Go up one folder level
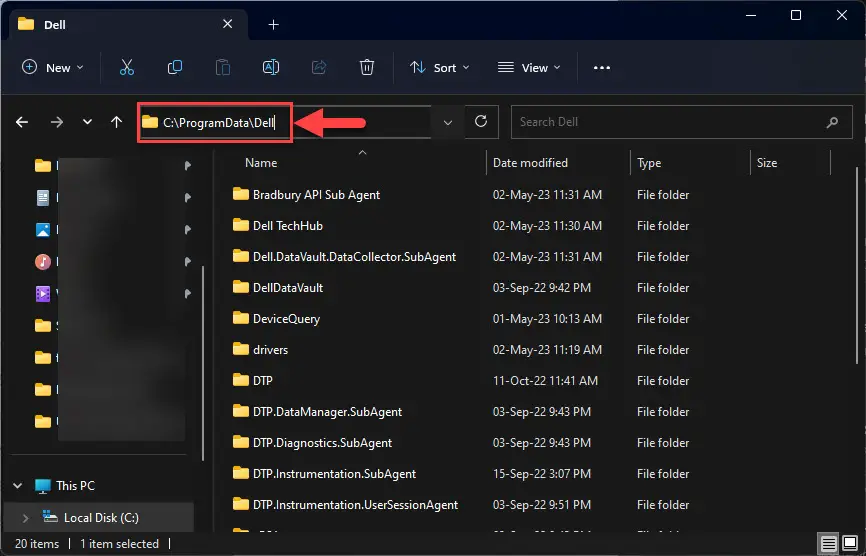This screenshot has width=866, height=556. [x=116, y=122]
